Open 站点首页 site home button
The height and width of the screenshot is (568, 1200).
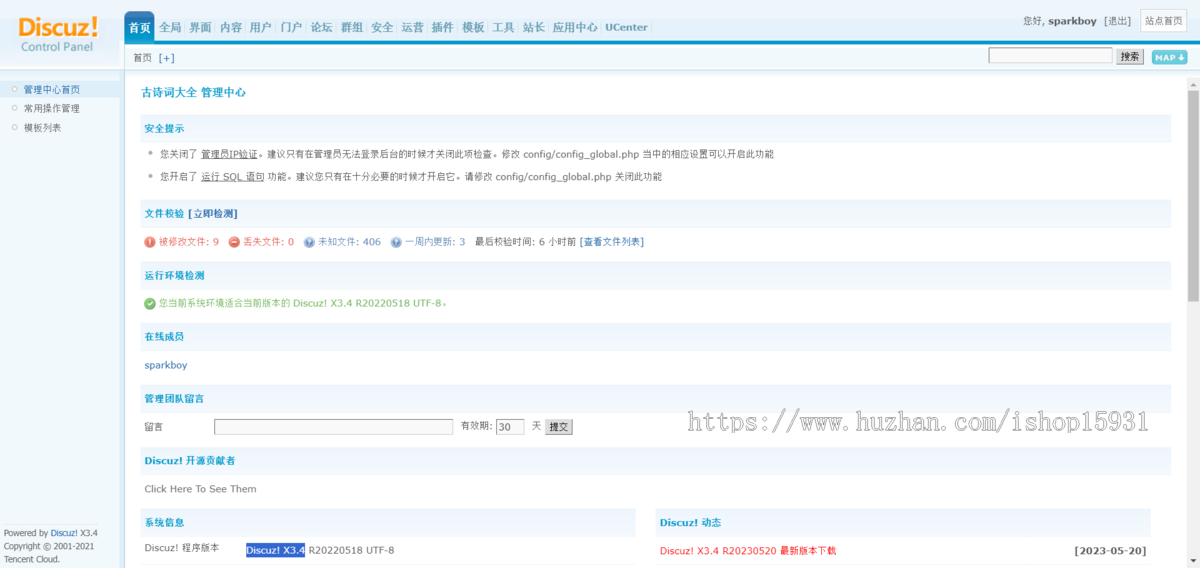click(x=1163, y=21)
